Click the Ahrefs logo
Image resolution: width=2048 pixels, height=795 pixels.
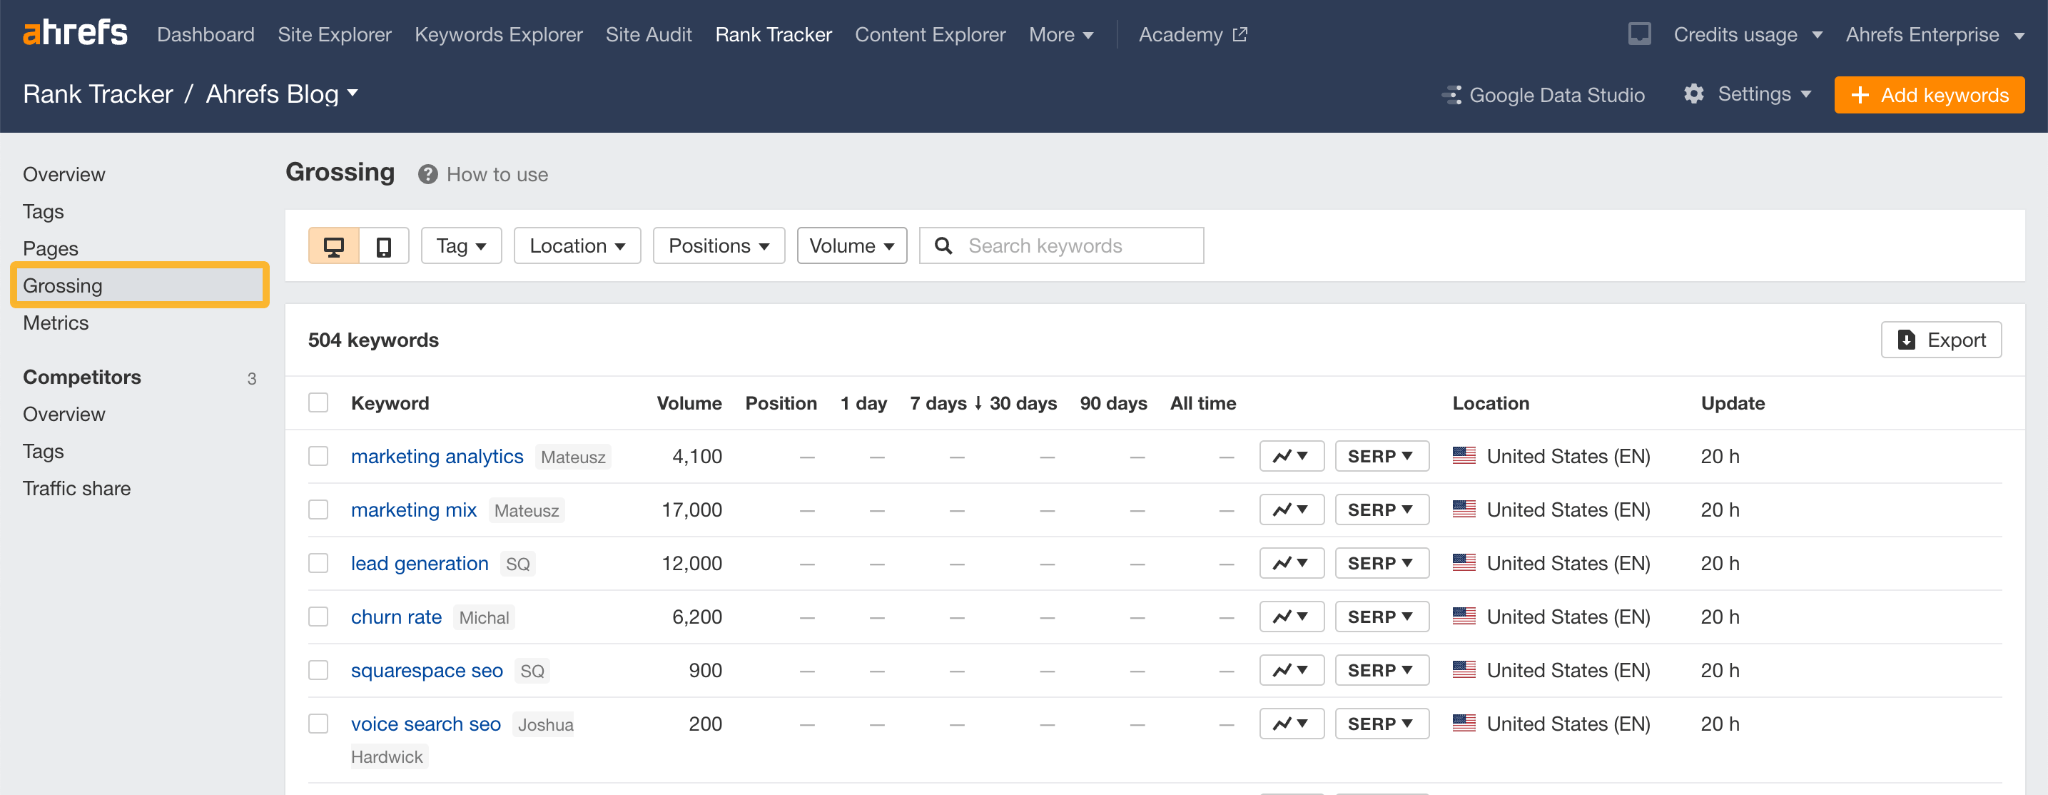tap(75, 33)
